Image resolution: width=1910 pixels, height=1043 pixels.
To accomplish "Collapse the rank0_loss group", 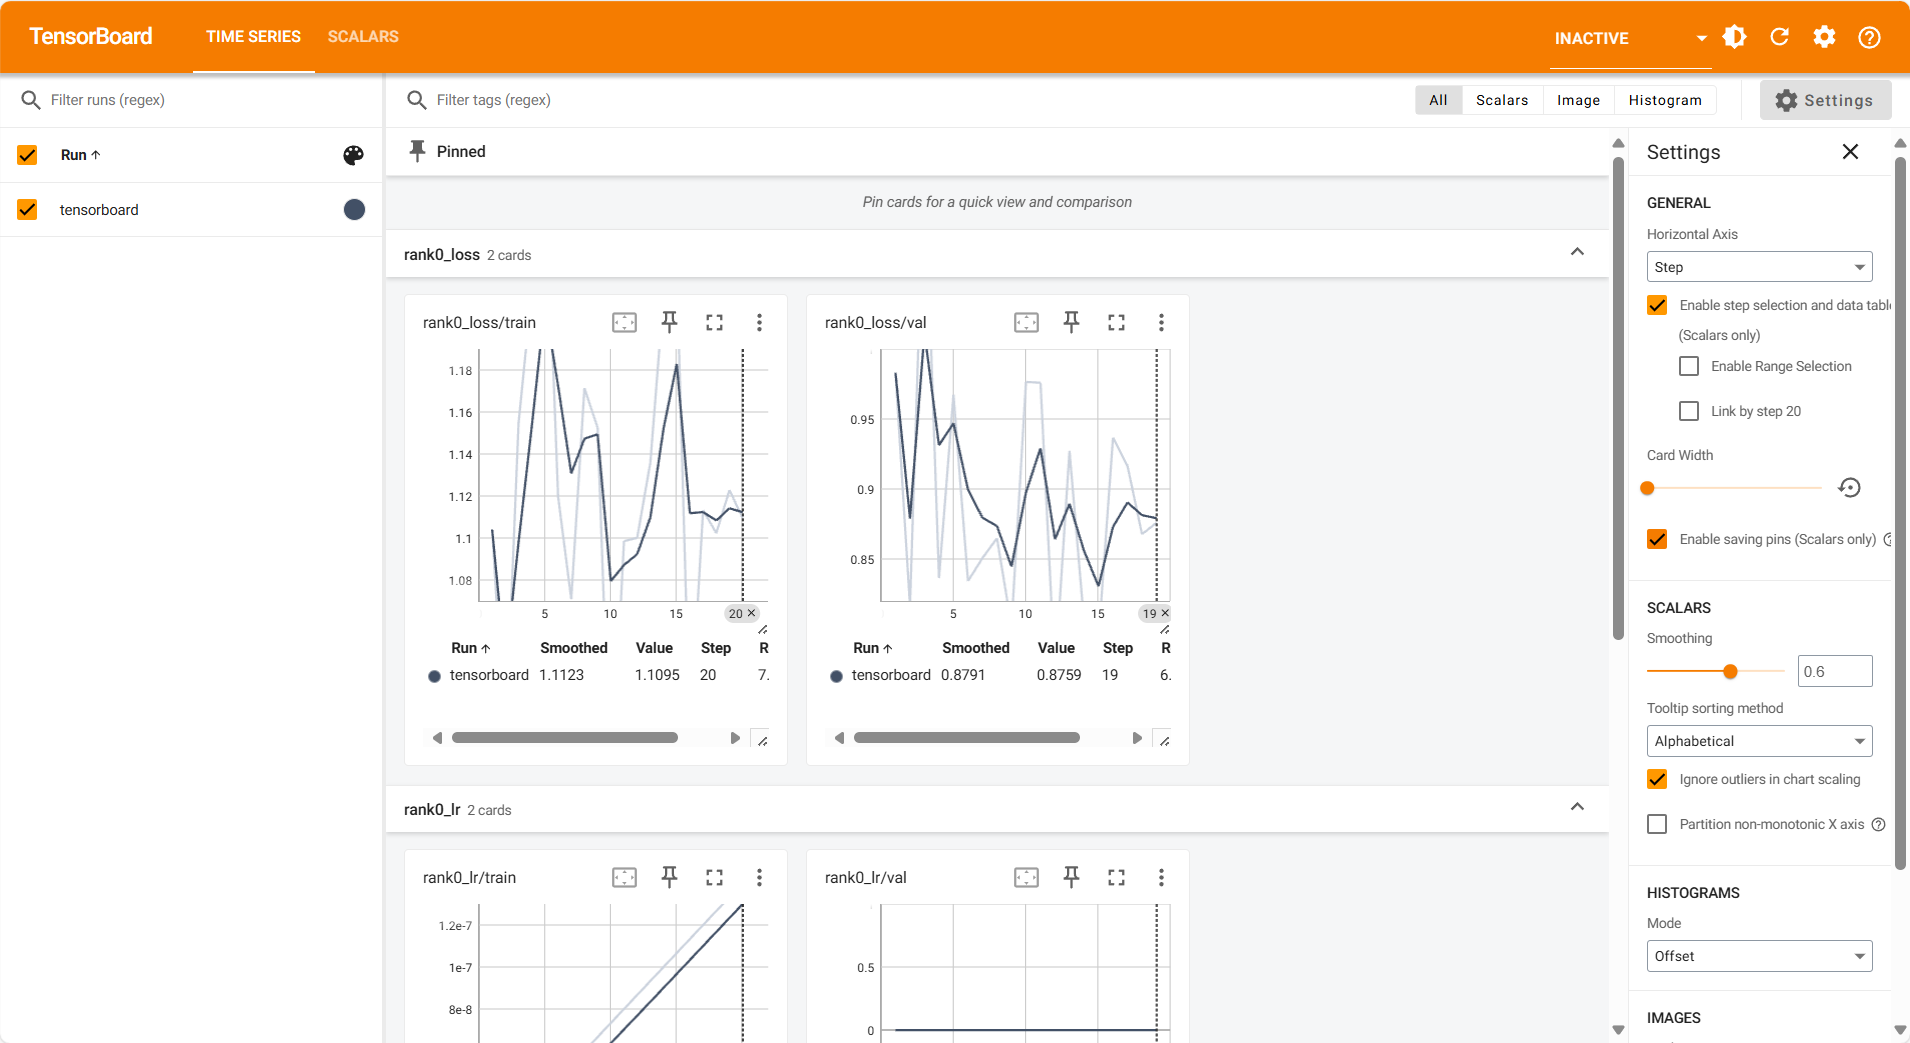I will (x=1577, y=252).
